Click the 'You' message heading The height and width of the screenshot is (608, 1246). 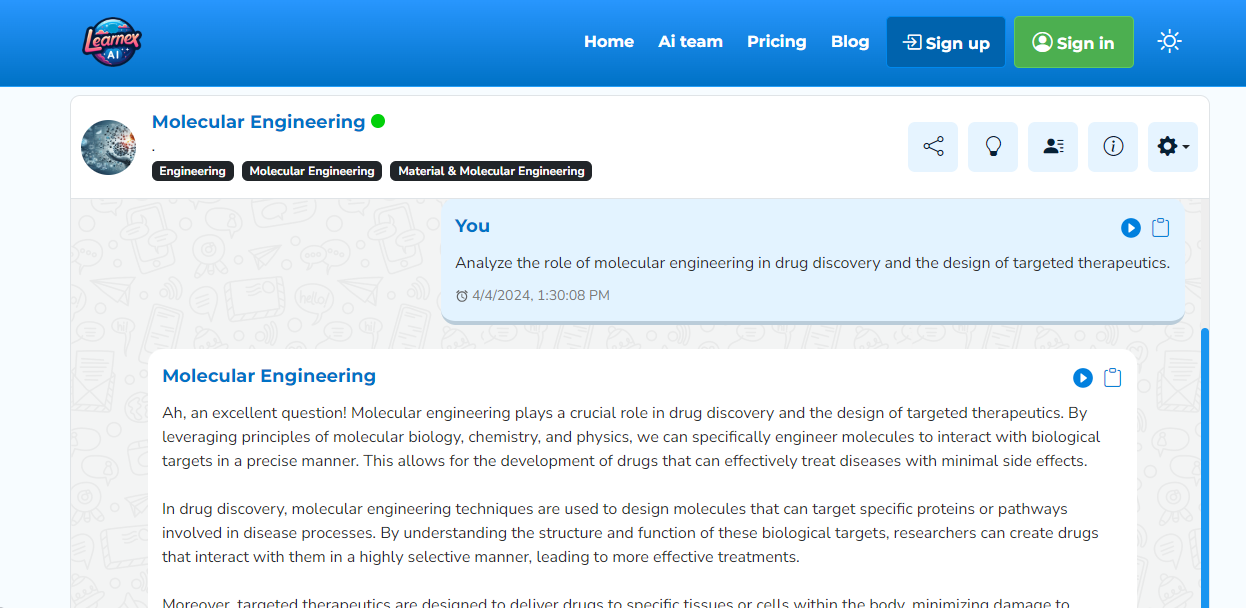pos(472,226)
